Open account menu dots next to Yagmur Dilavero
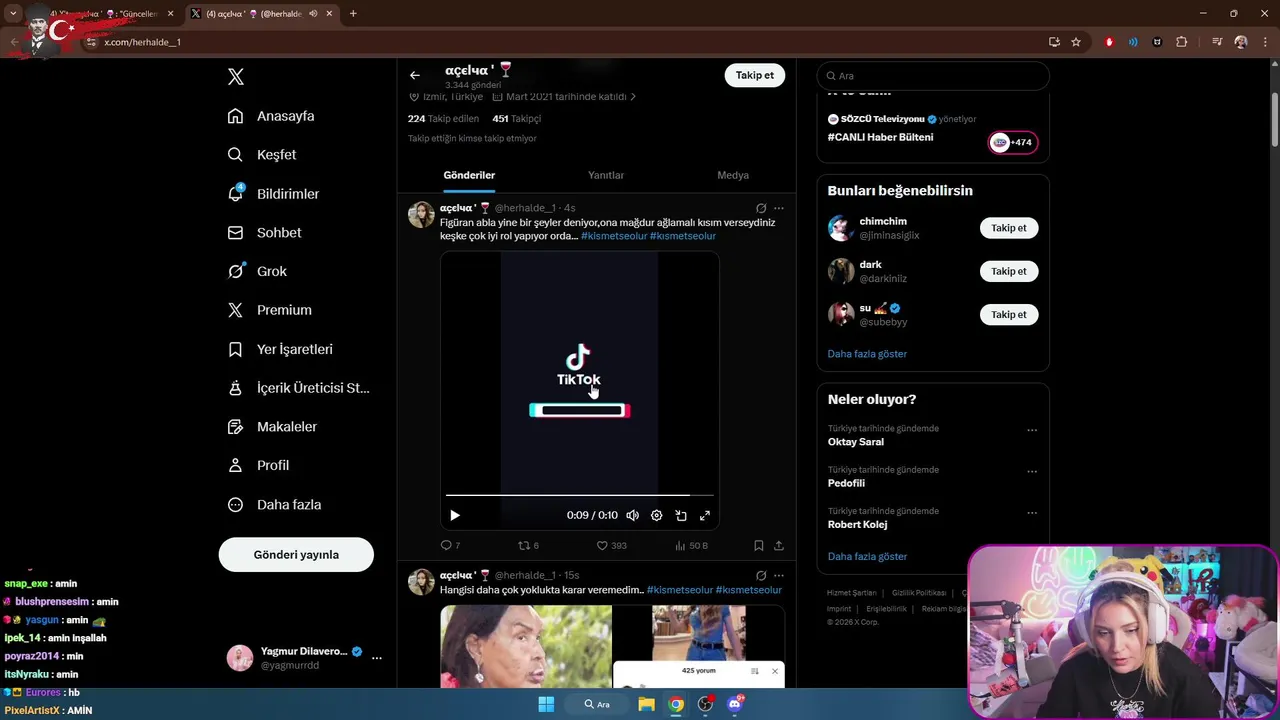The height and width of the screenshot is (720, 1280). click(377, 658)
